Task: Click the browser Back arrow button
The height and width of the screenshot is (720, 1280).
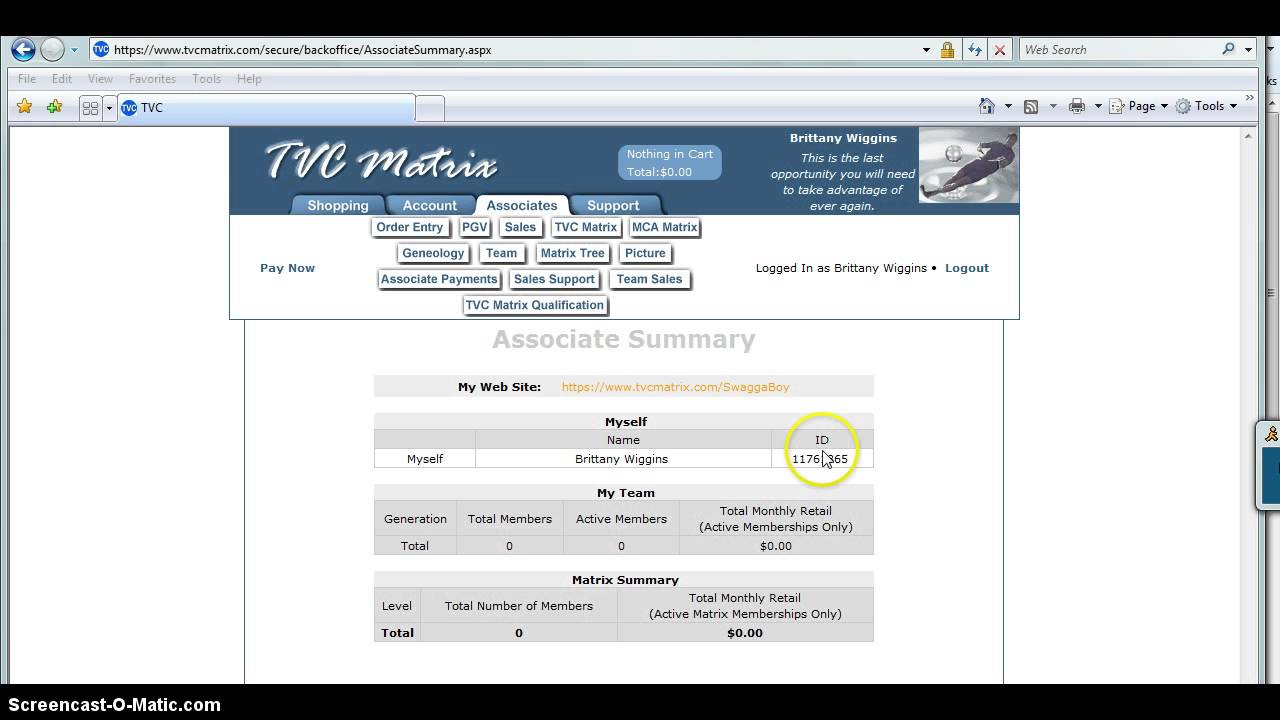Action: [24, 49]
